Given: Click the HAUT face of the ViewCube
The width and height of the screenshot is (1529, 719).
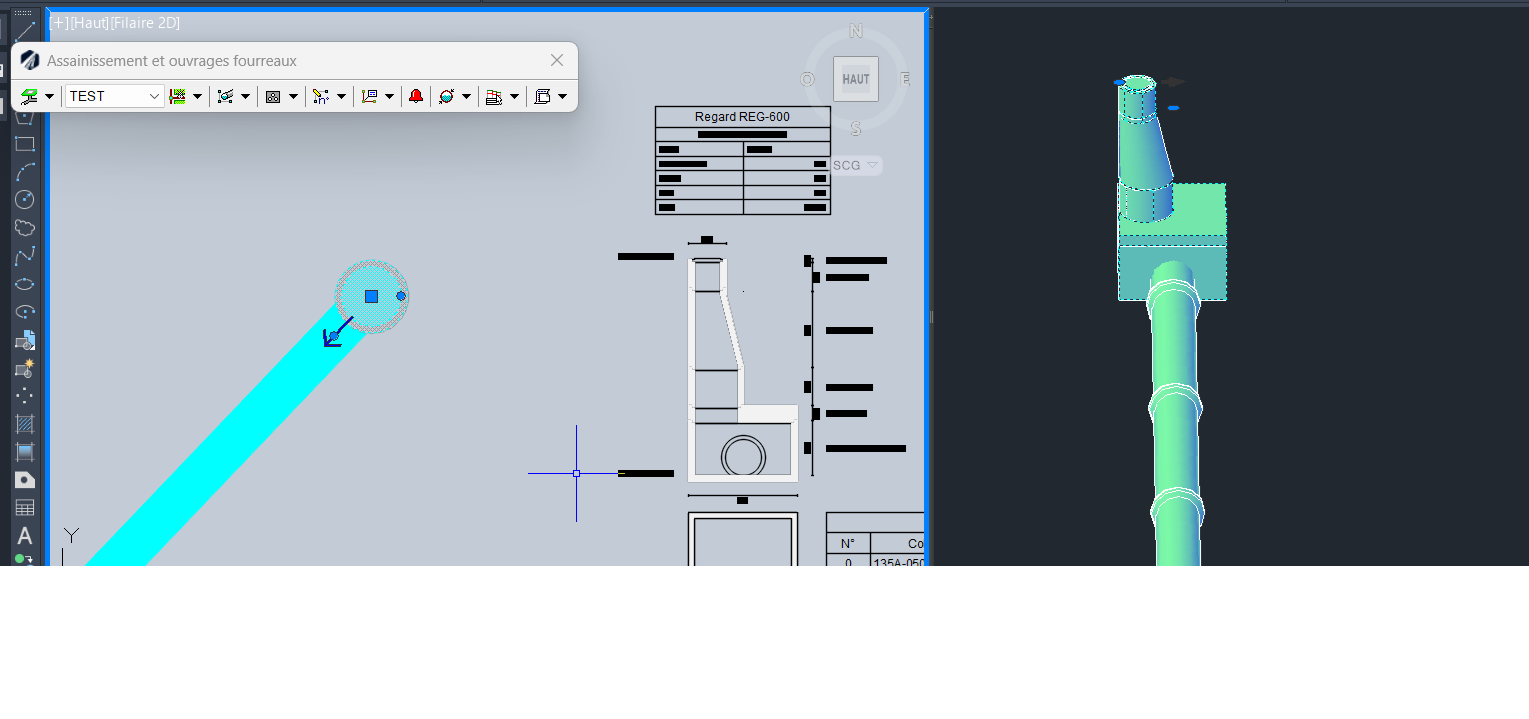Looking at the screenshot, I should pos(856,79).
